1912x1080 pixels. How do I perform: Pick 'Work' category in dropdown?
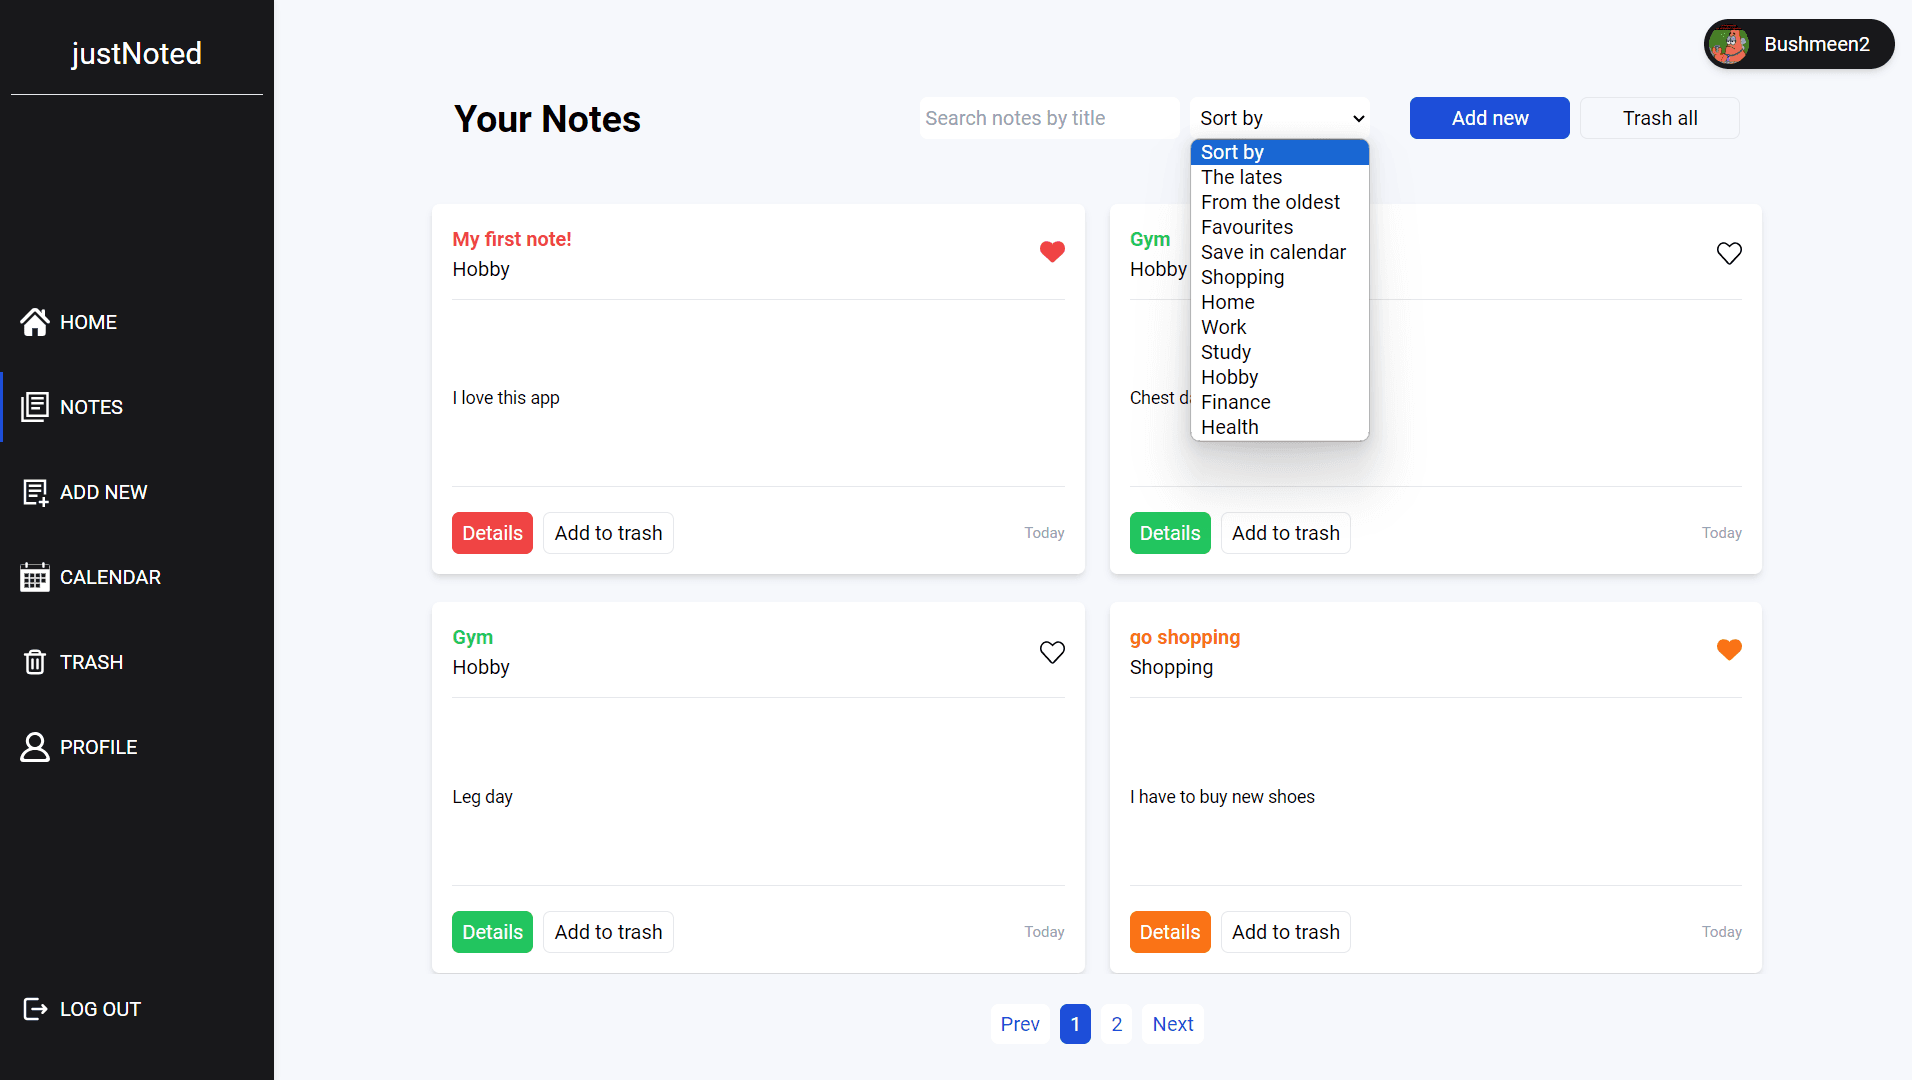[1279, 327]
